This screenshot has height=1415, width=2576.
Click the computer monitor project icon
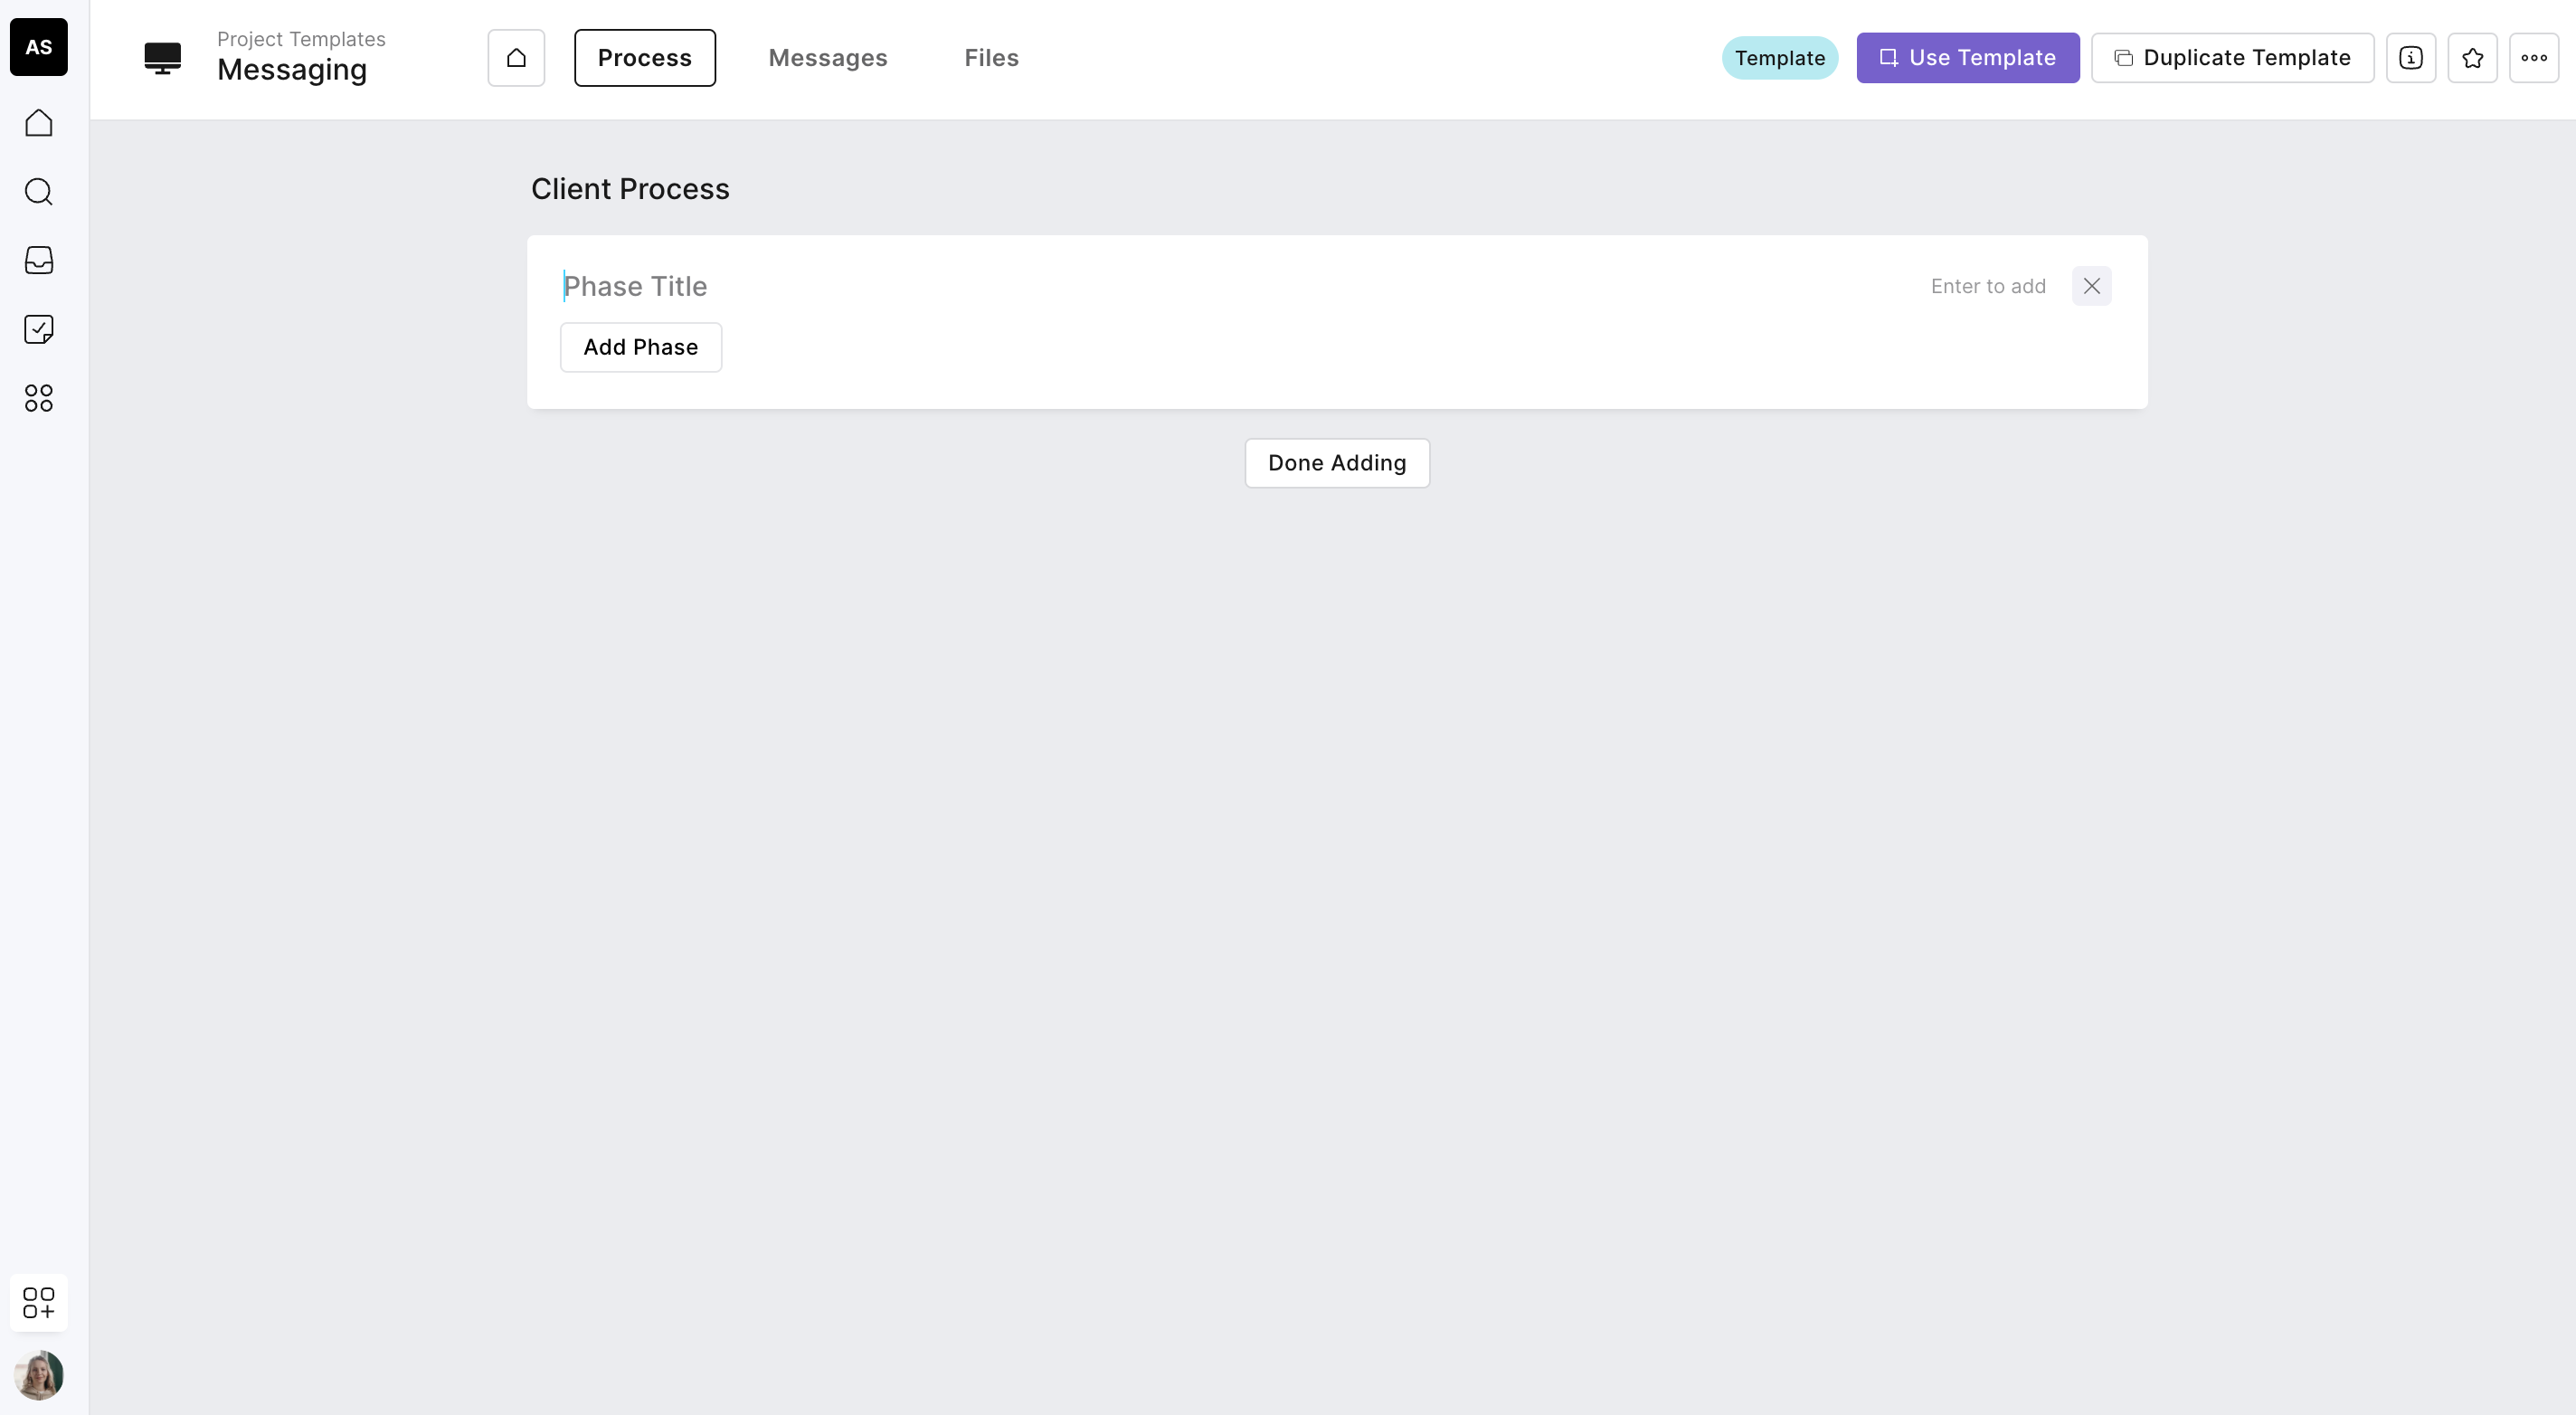(163, 58)
